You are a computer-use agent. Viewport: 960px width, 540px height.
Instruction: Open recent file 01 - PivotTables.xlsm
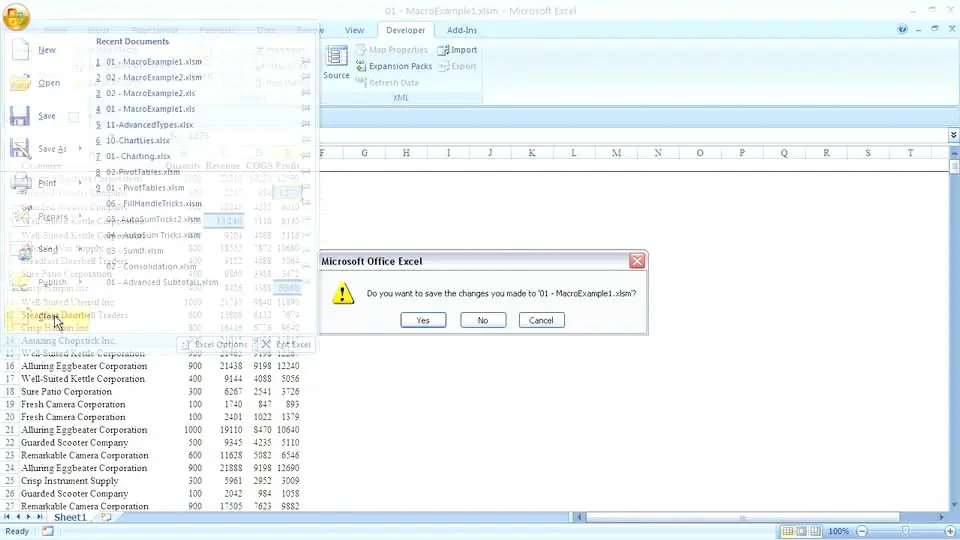[x=145, y=187]
